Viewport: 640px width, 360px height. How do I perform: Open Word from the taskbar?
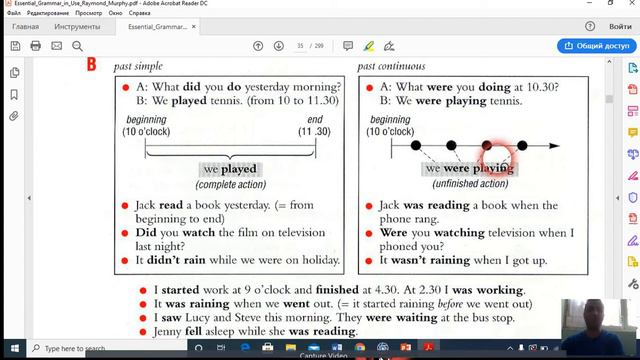[337, 348]
